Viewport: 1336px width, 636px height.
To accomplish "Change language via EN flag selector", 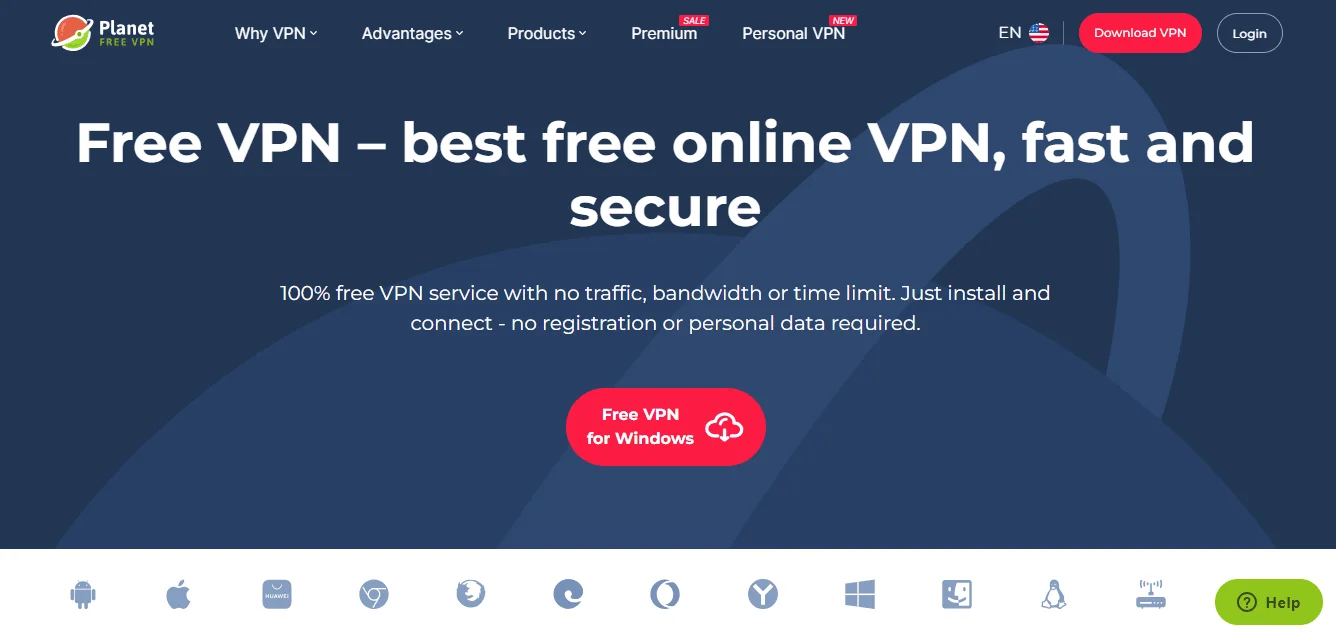I will (1023, 33).
